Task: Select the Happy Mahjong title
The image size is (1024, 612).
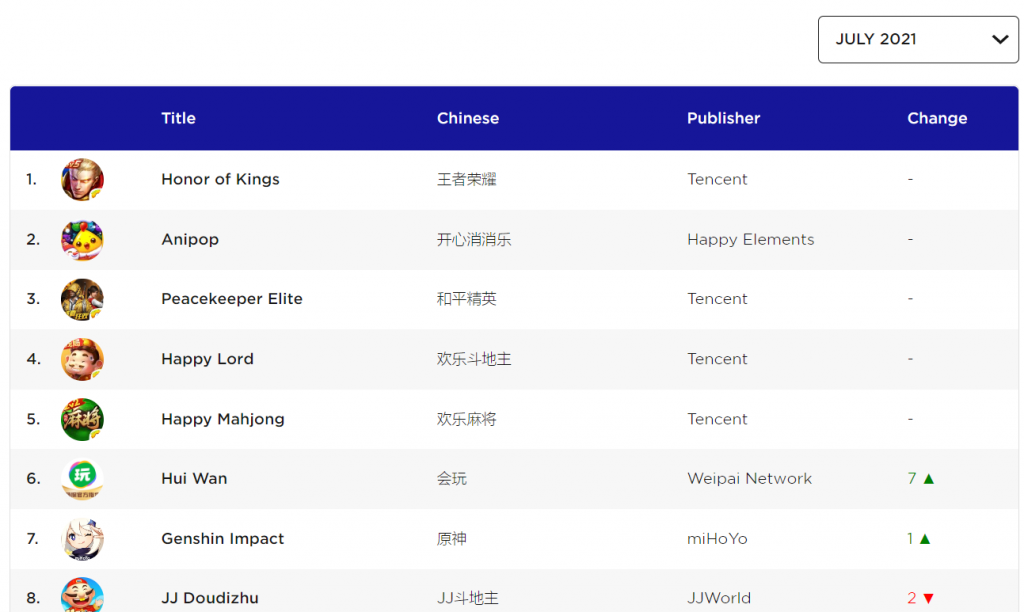Action: (x=223, y=419)
